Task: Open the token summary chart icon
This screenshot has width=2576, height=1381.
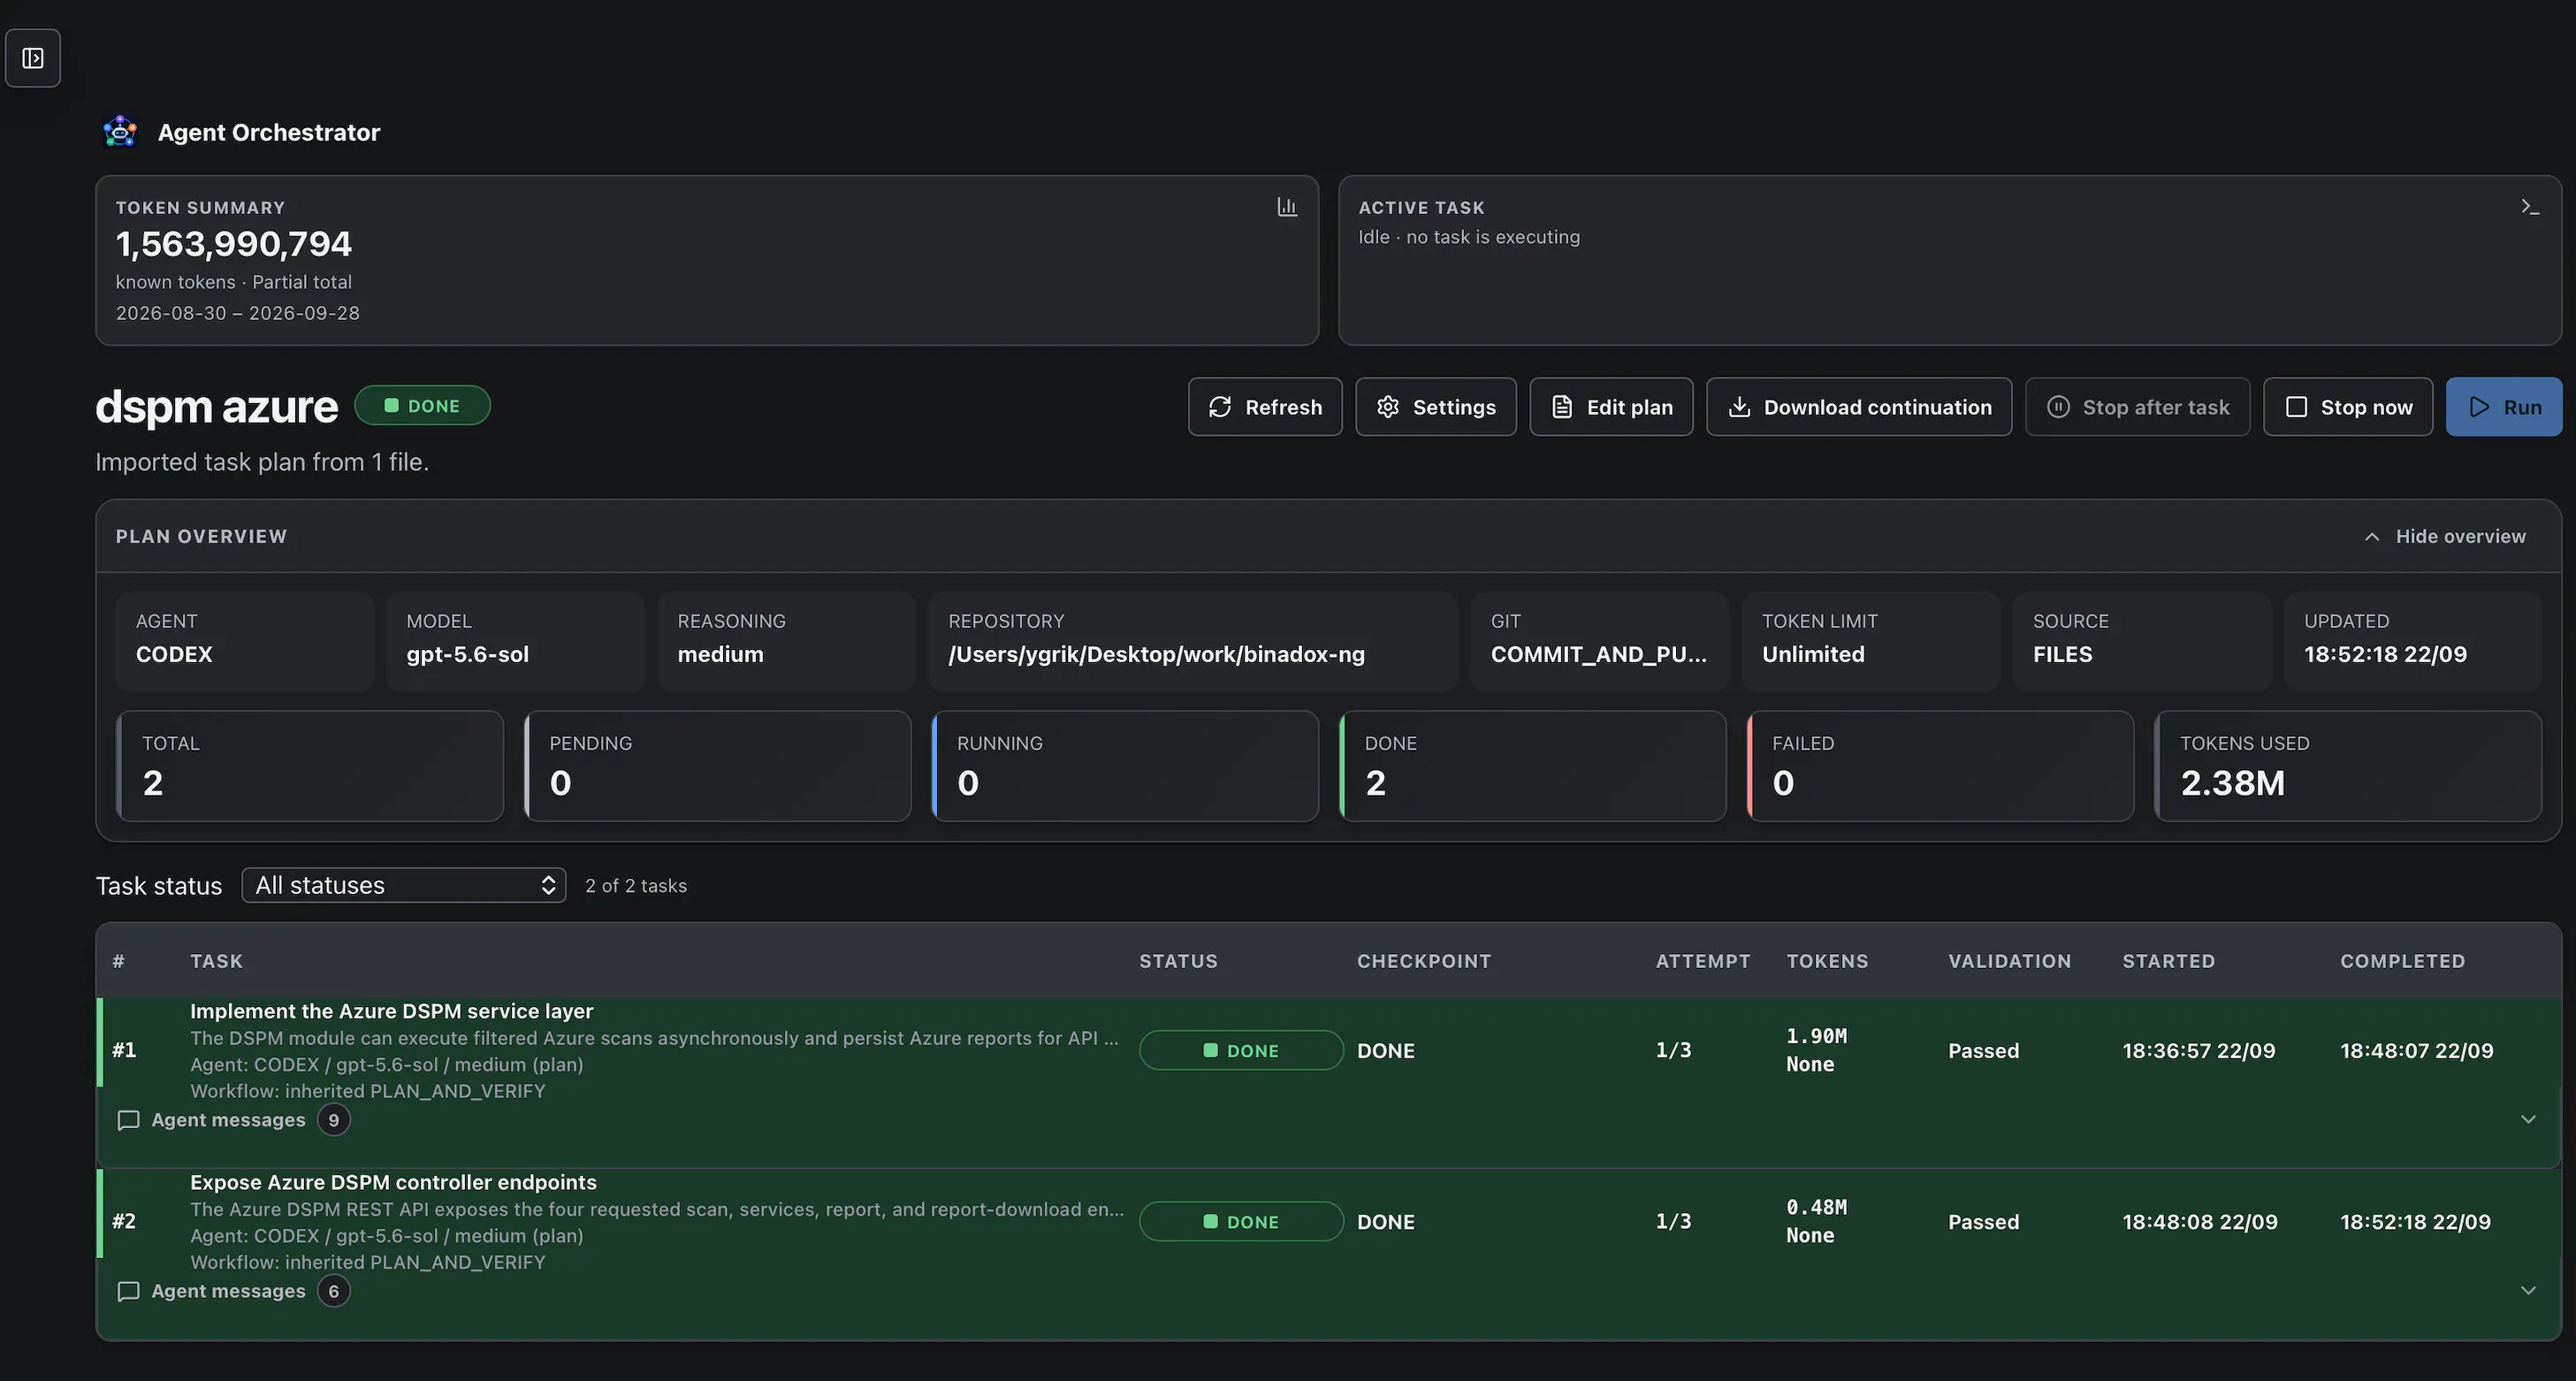Action: (x=1287, y=207)
